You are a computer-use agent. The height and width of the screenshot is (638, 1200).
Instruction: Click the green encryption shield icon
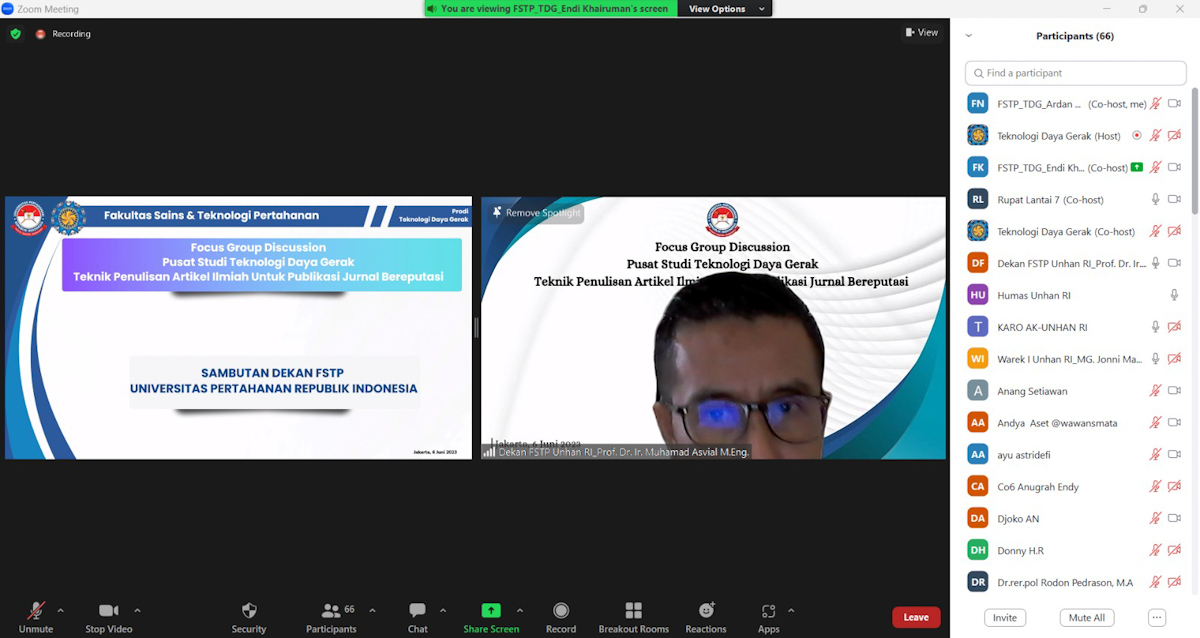[x=15, y=33]
